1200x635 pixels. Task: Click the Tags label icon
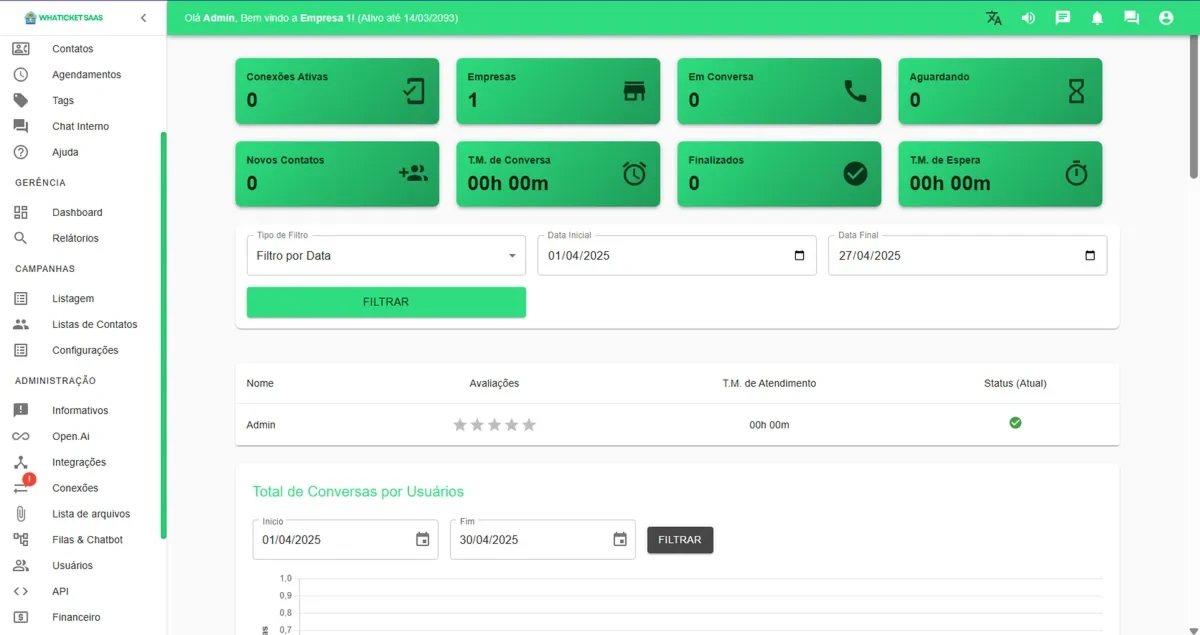tap(21, 100)
